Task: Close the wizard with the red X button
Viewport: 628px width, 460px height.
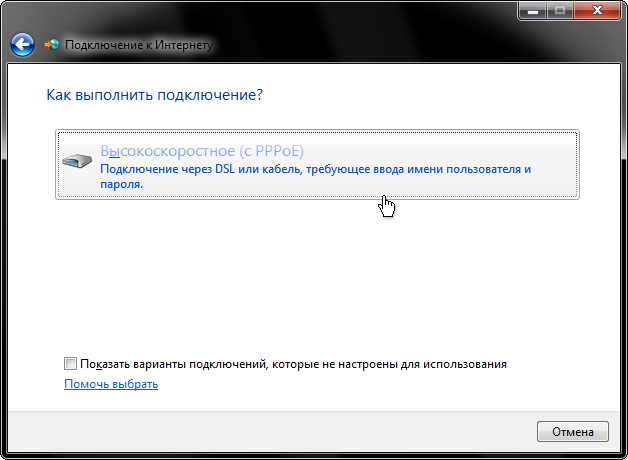Action: pos(597,10)
